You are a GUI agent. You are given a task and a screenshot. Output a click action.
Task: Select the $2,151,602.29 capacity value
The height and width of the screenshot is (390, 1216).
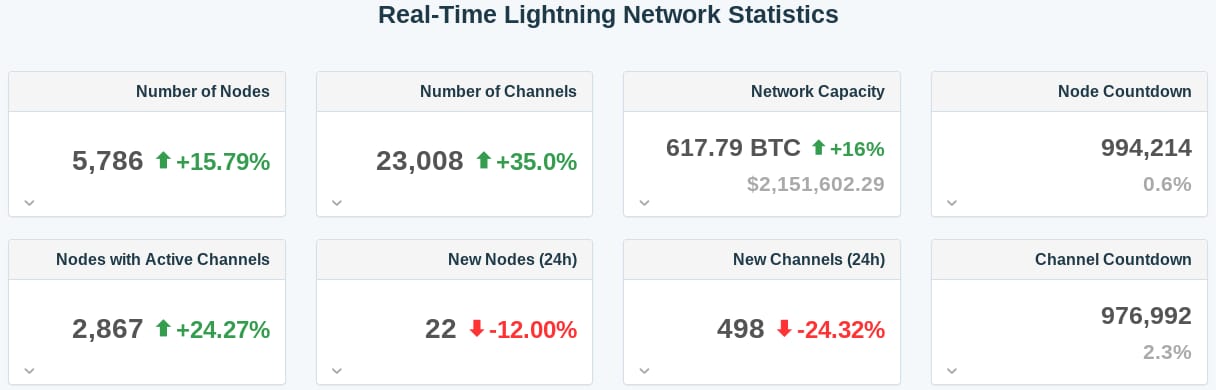[816, 184]
